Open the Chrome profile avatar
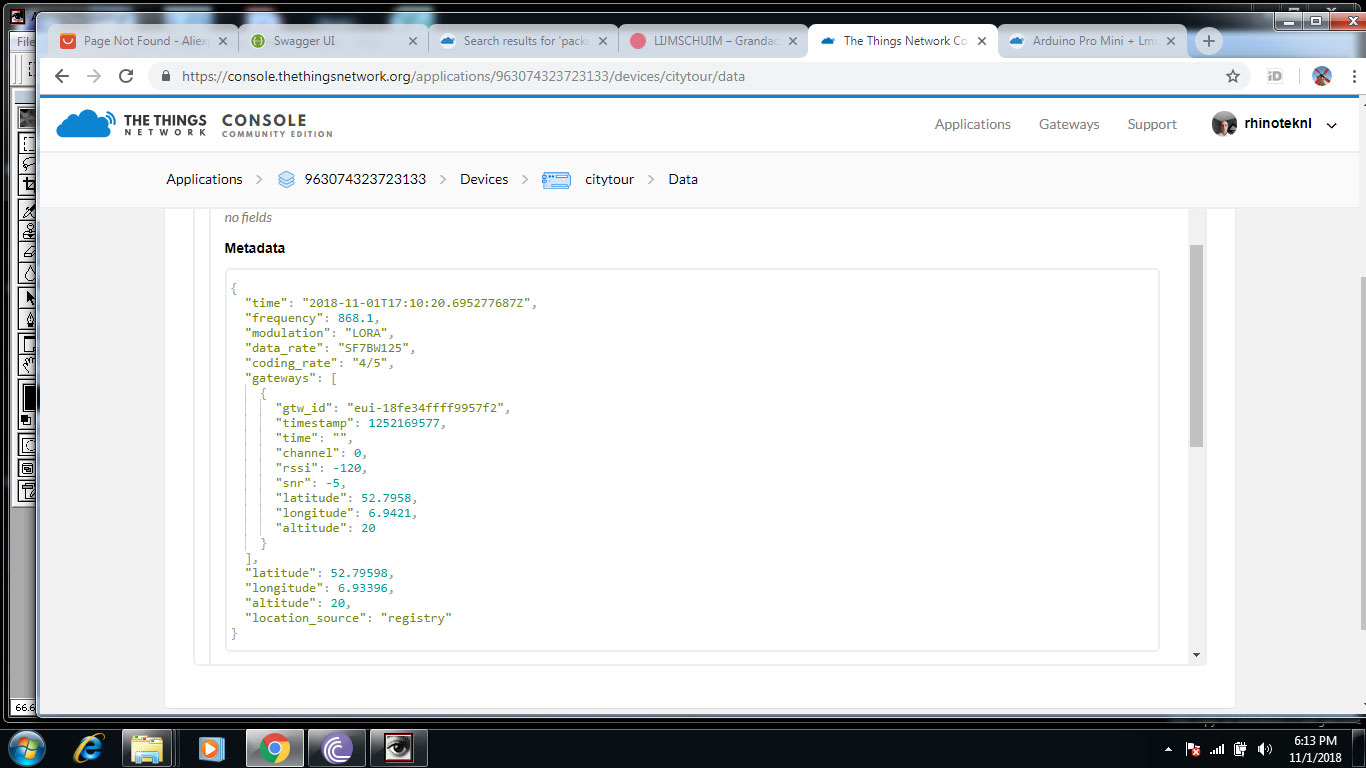Viewport: 1366px width, 768px height. [x=1321, y=76]
